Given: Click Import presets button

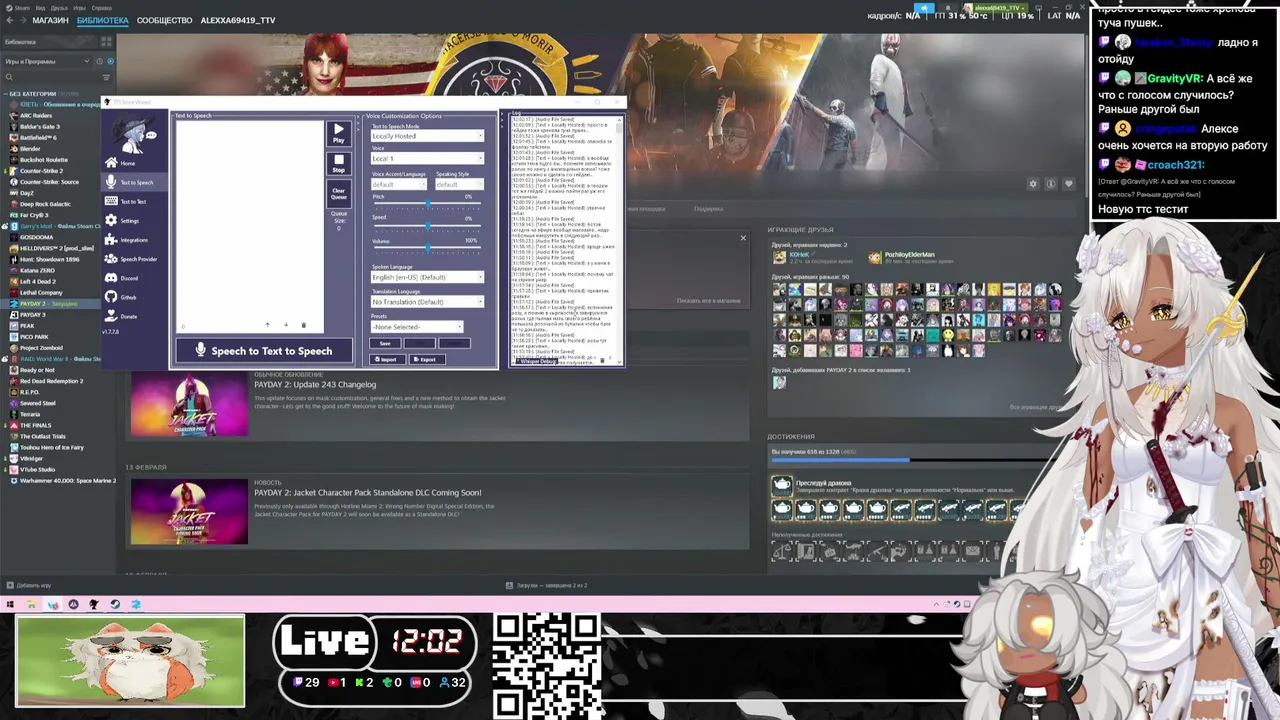Looking at the screenshot, I should coord(386,359).
